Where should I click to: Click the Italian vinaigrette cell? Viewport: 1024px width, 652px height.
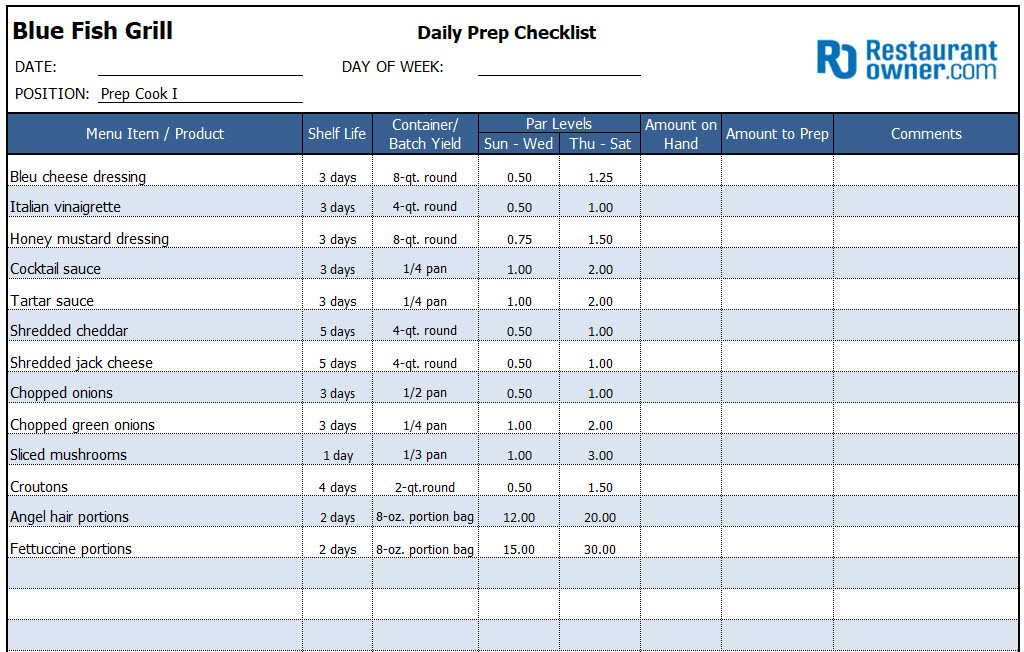(x=155, y=202)
